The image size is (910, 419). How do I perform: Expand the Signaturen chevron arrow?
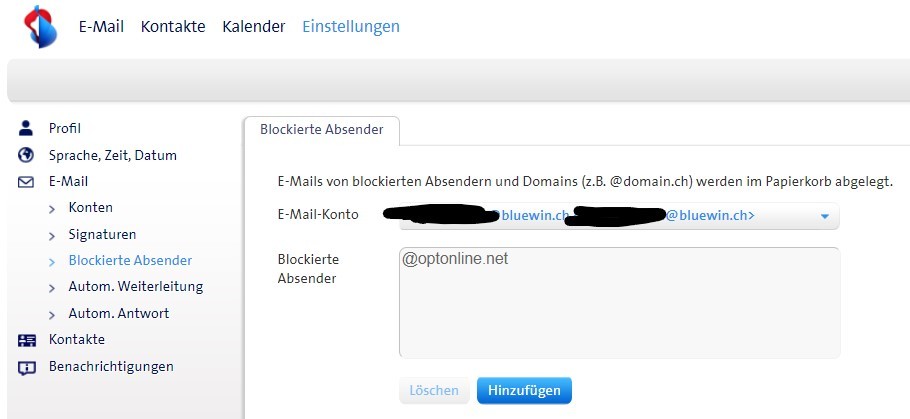pyautogui.click(x=52, y=235)
